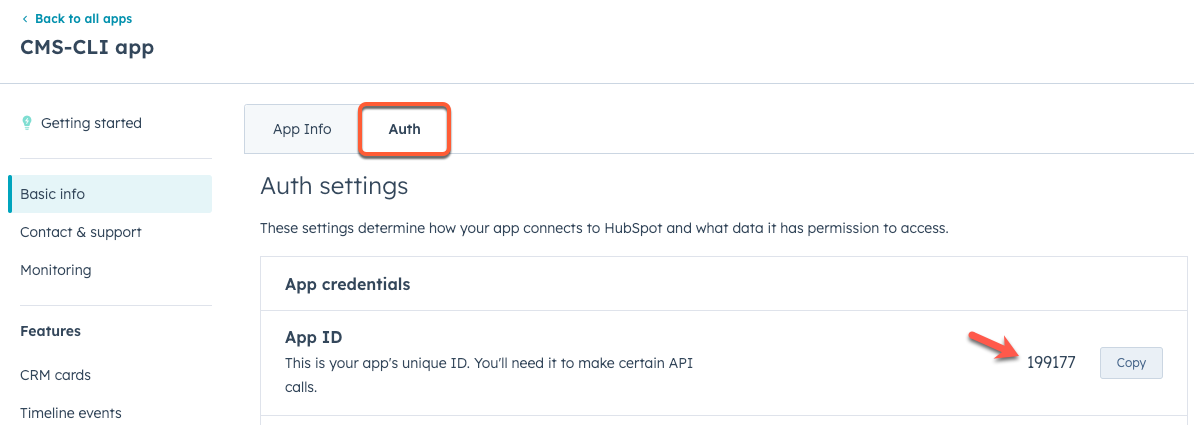
Task: Open Getting started section
Action: 91,123
